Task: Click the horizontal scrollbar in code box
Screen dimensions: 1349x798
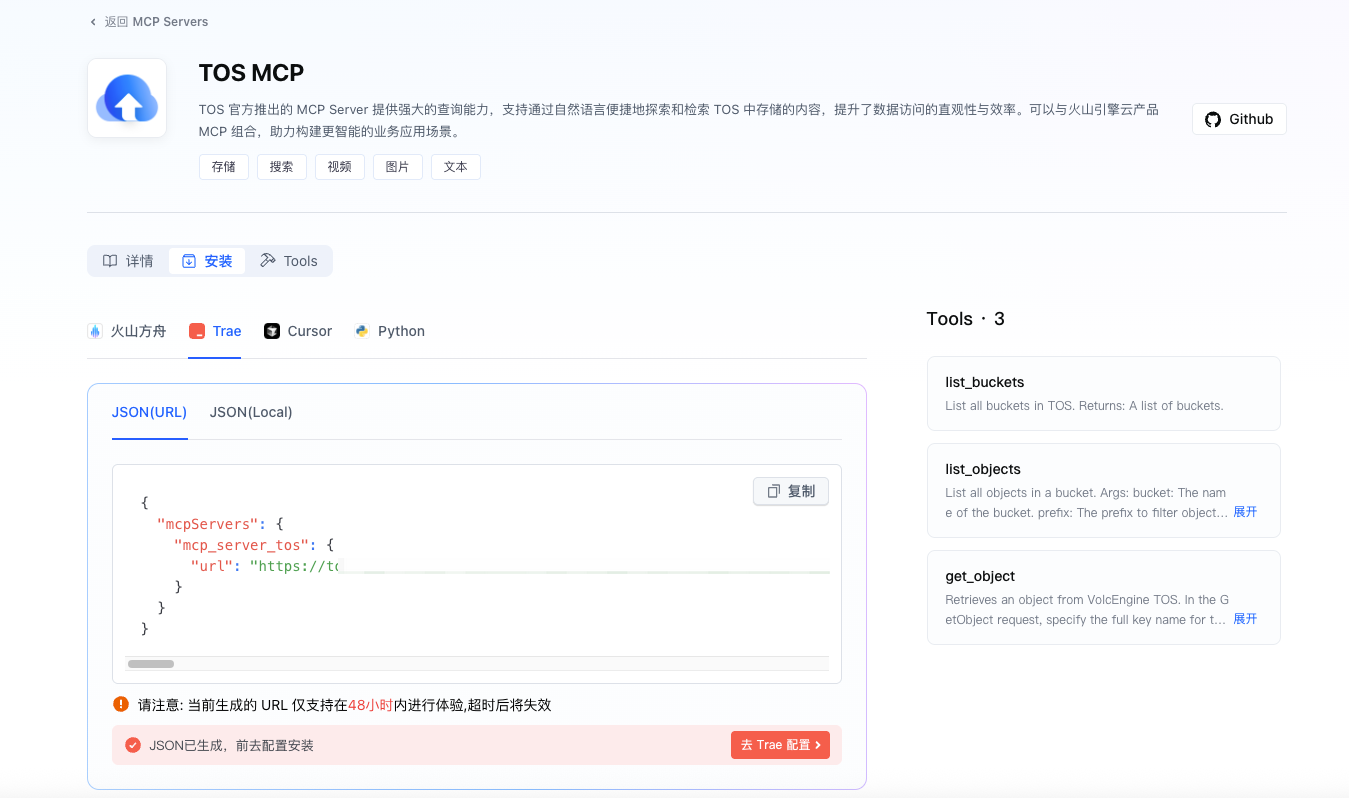Action: (x=151, y=664)
